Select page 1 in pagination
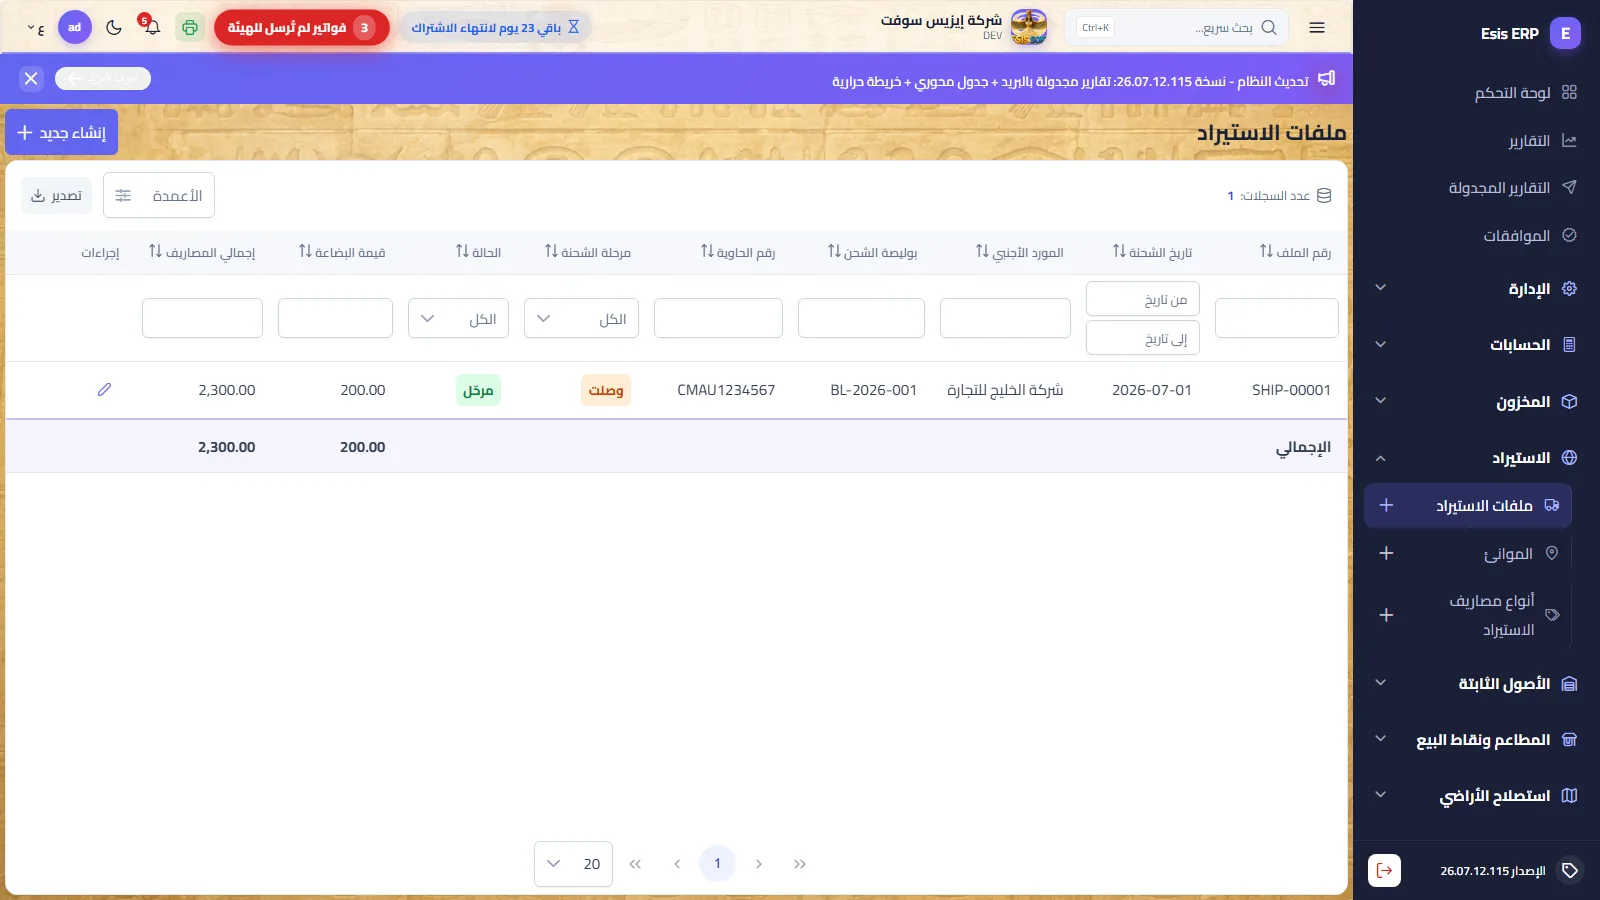 click(x=717, y=864)
